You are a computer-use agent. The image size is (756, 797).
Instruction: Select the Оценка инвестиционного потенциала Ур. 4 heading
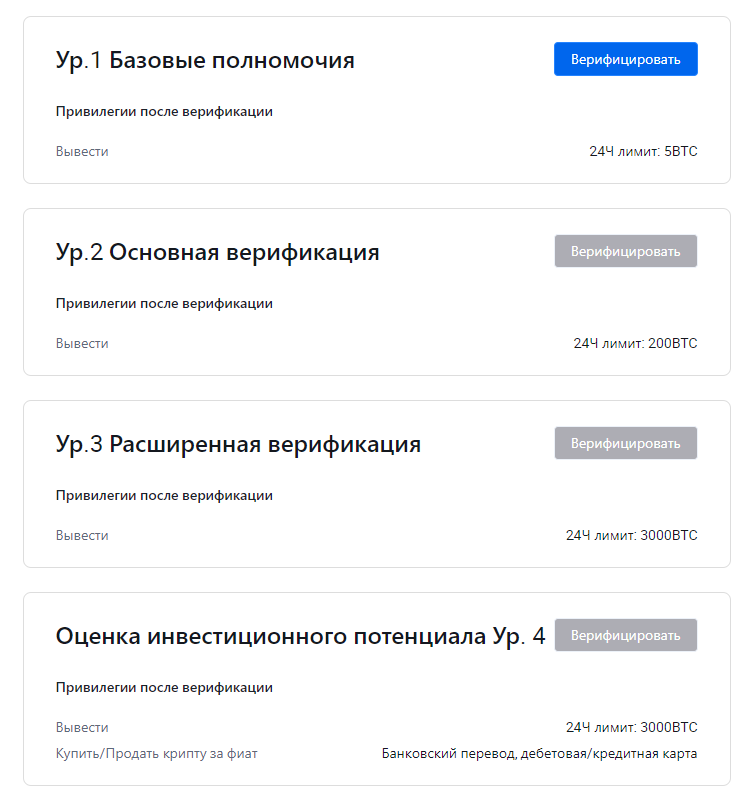[300, 637]
